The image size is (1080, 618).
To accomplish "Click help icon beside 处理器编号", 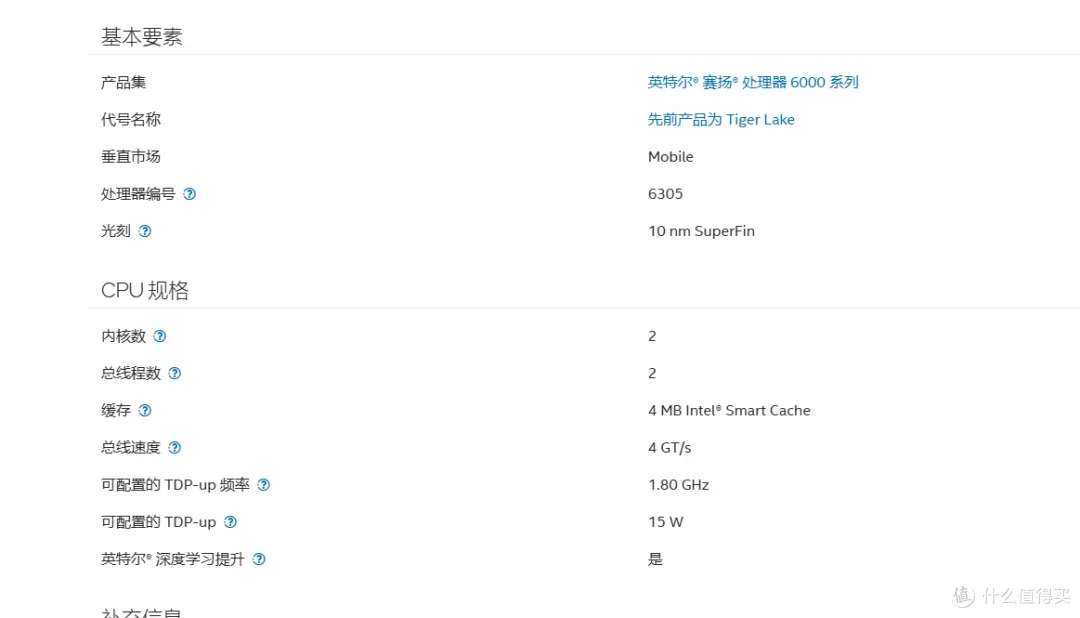I will [189, 194].
